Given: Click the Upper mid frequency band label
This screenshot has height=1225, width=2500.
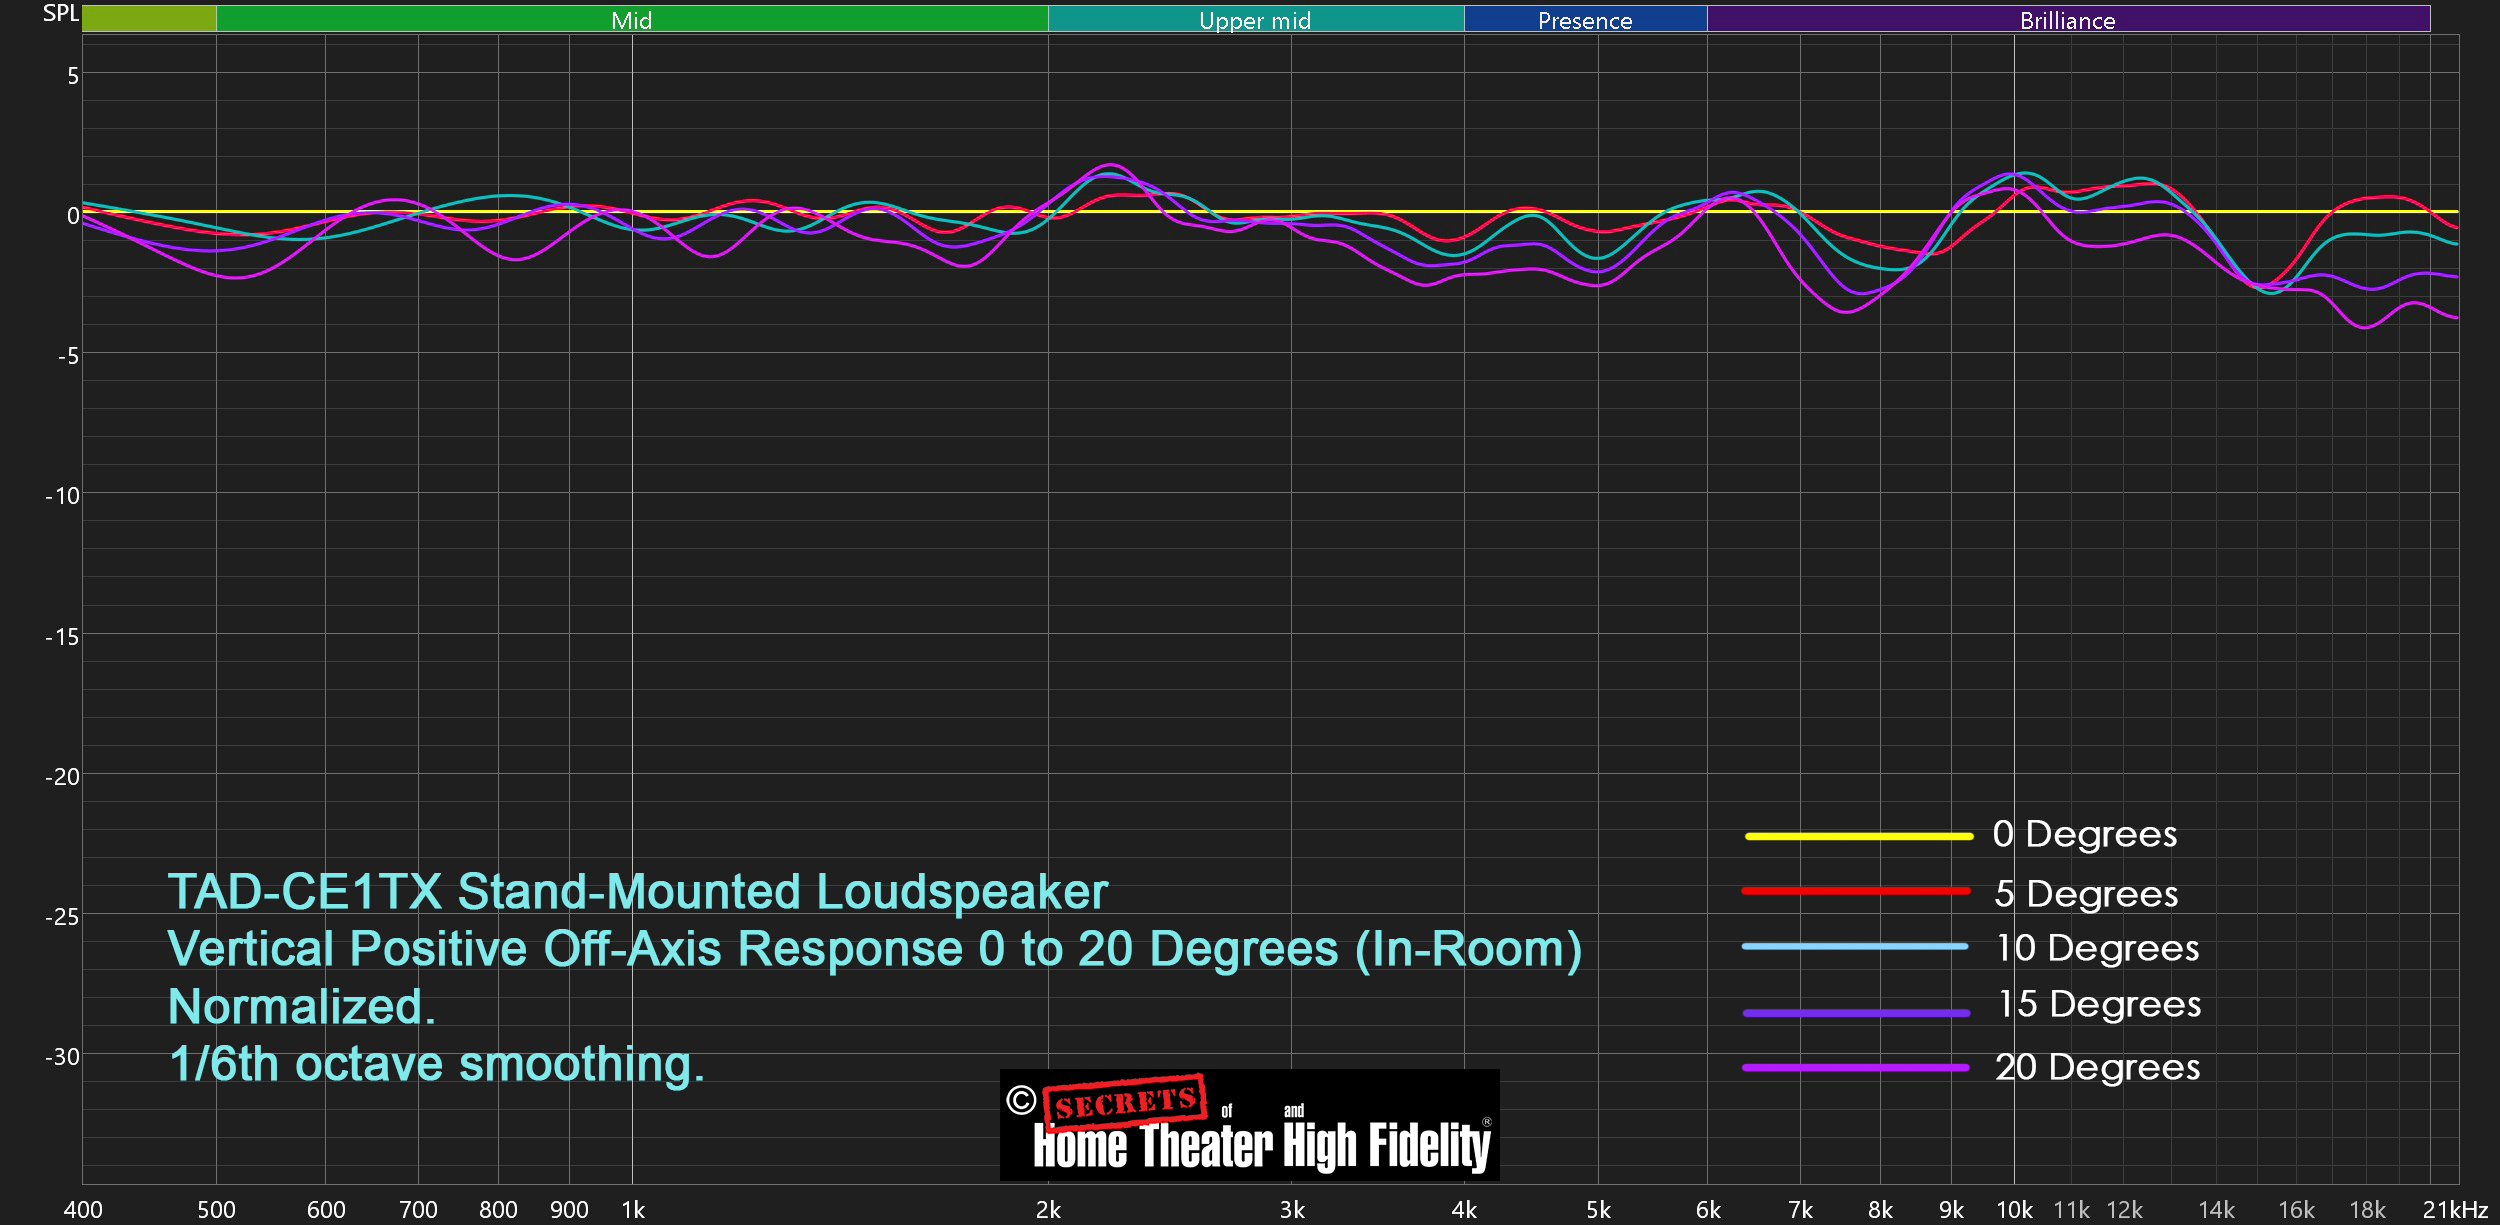Looking at the screenshot, I should tap(1255, 20).
